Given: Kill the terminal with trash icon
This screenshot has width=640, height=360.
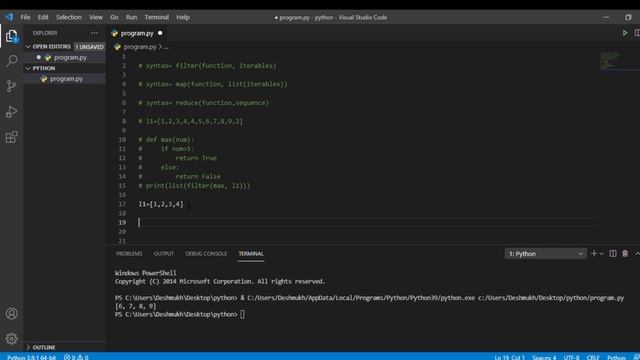Looking at the screenshot, I should click(x=625, y=254).
